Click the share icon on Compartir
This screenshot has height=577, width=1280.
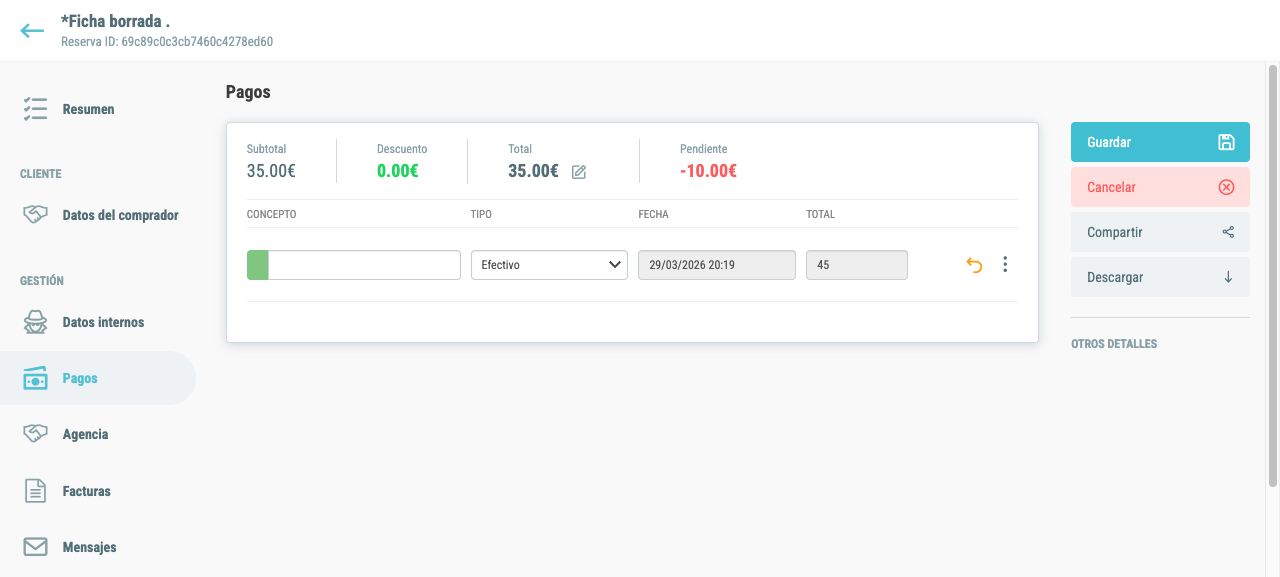point(1228,232)
